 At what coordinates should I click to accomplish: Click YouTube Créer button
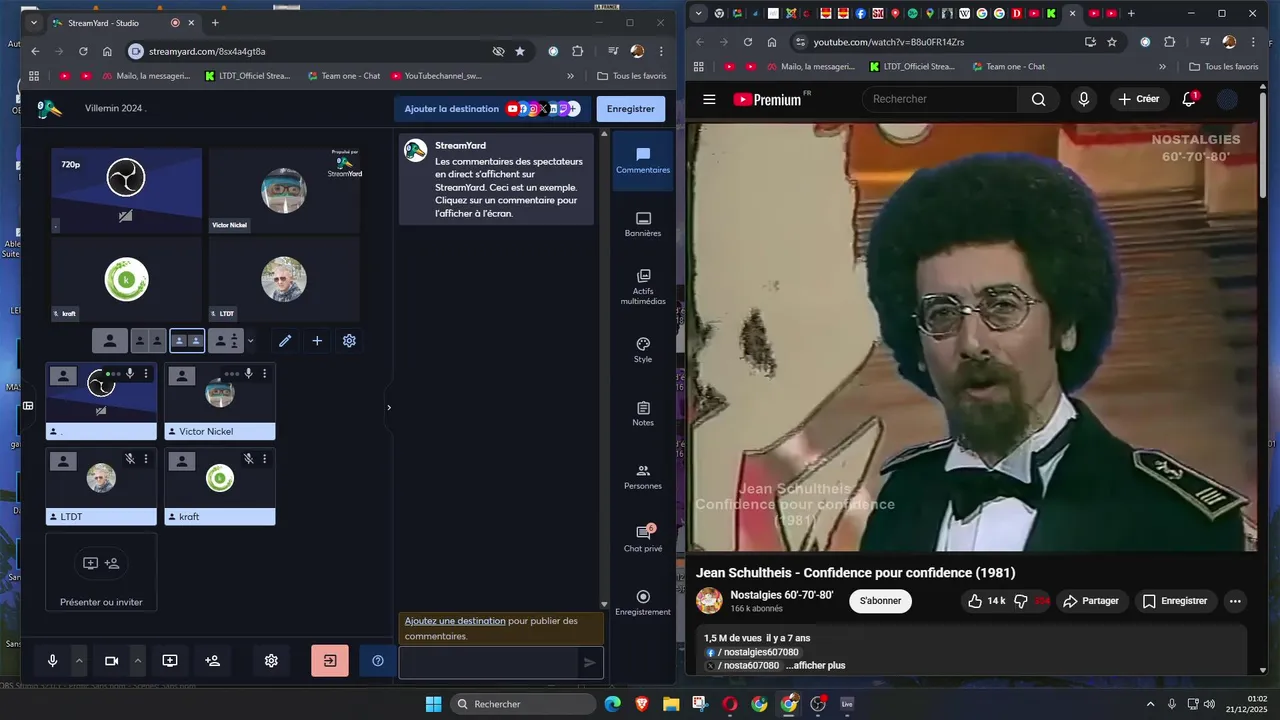[1138, 99]
